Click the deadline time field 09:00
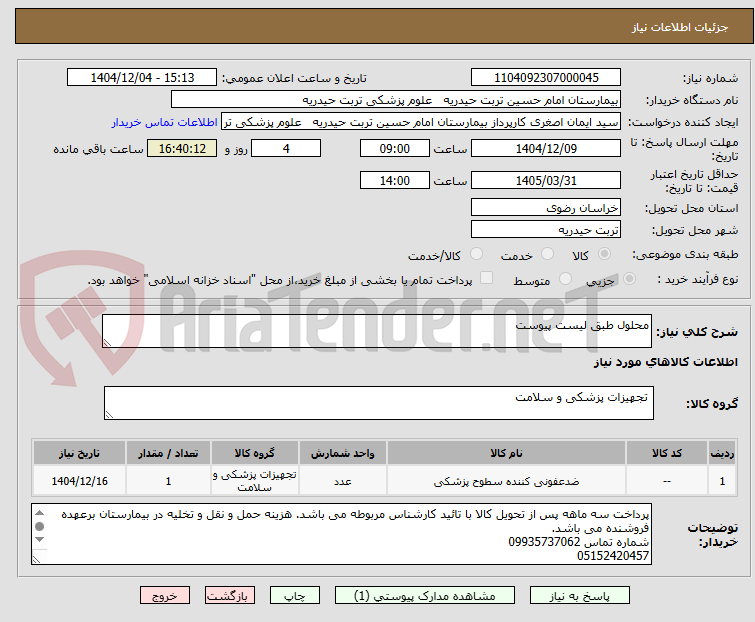Screen dimensions: 755x622 [x=395, y=148]
